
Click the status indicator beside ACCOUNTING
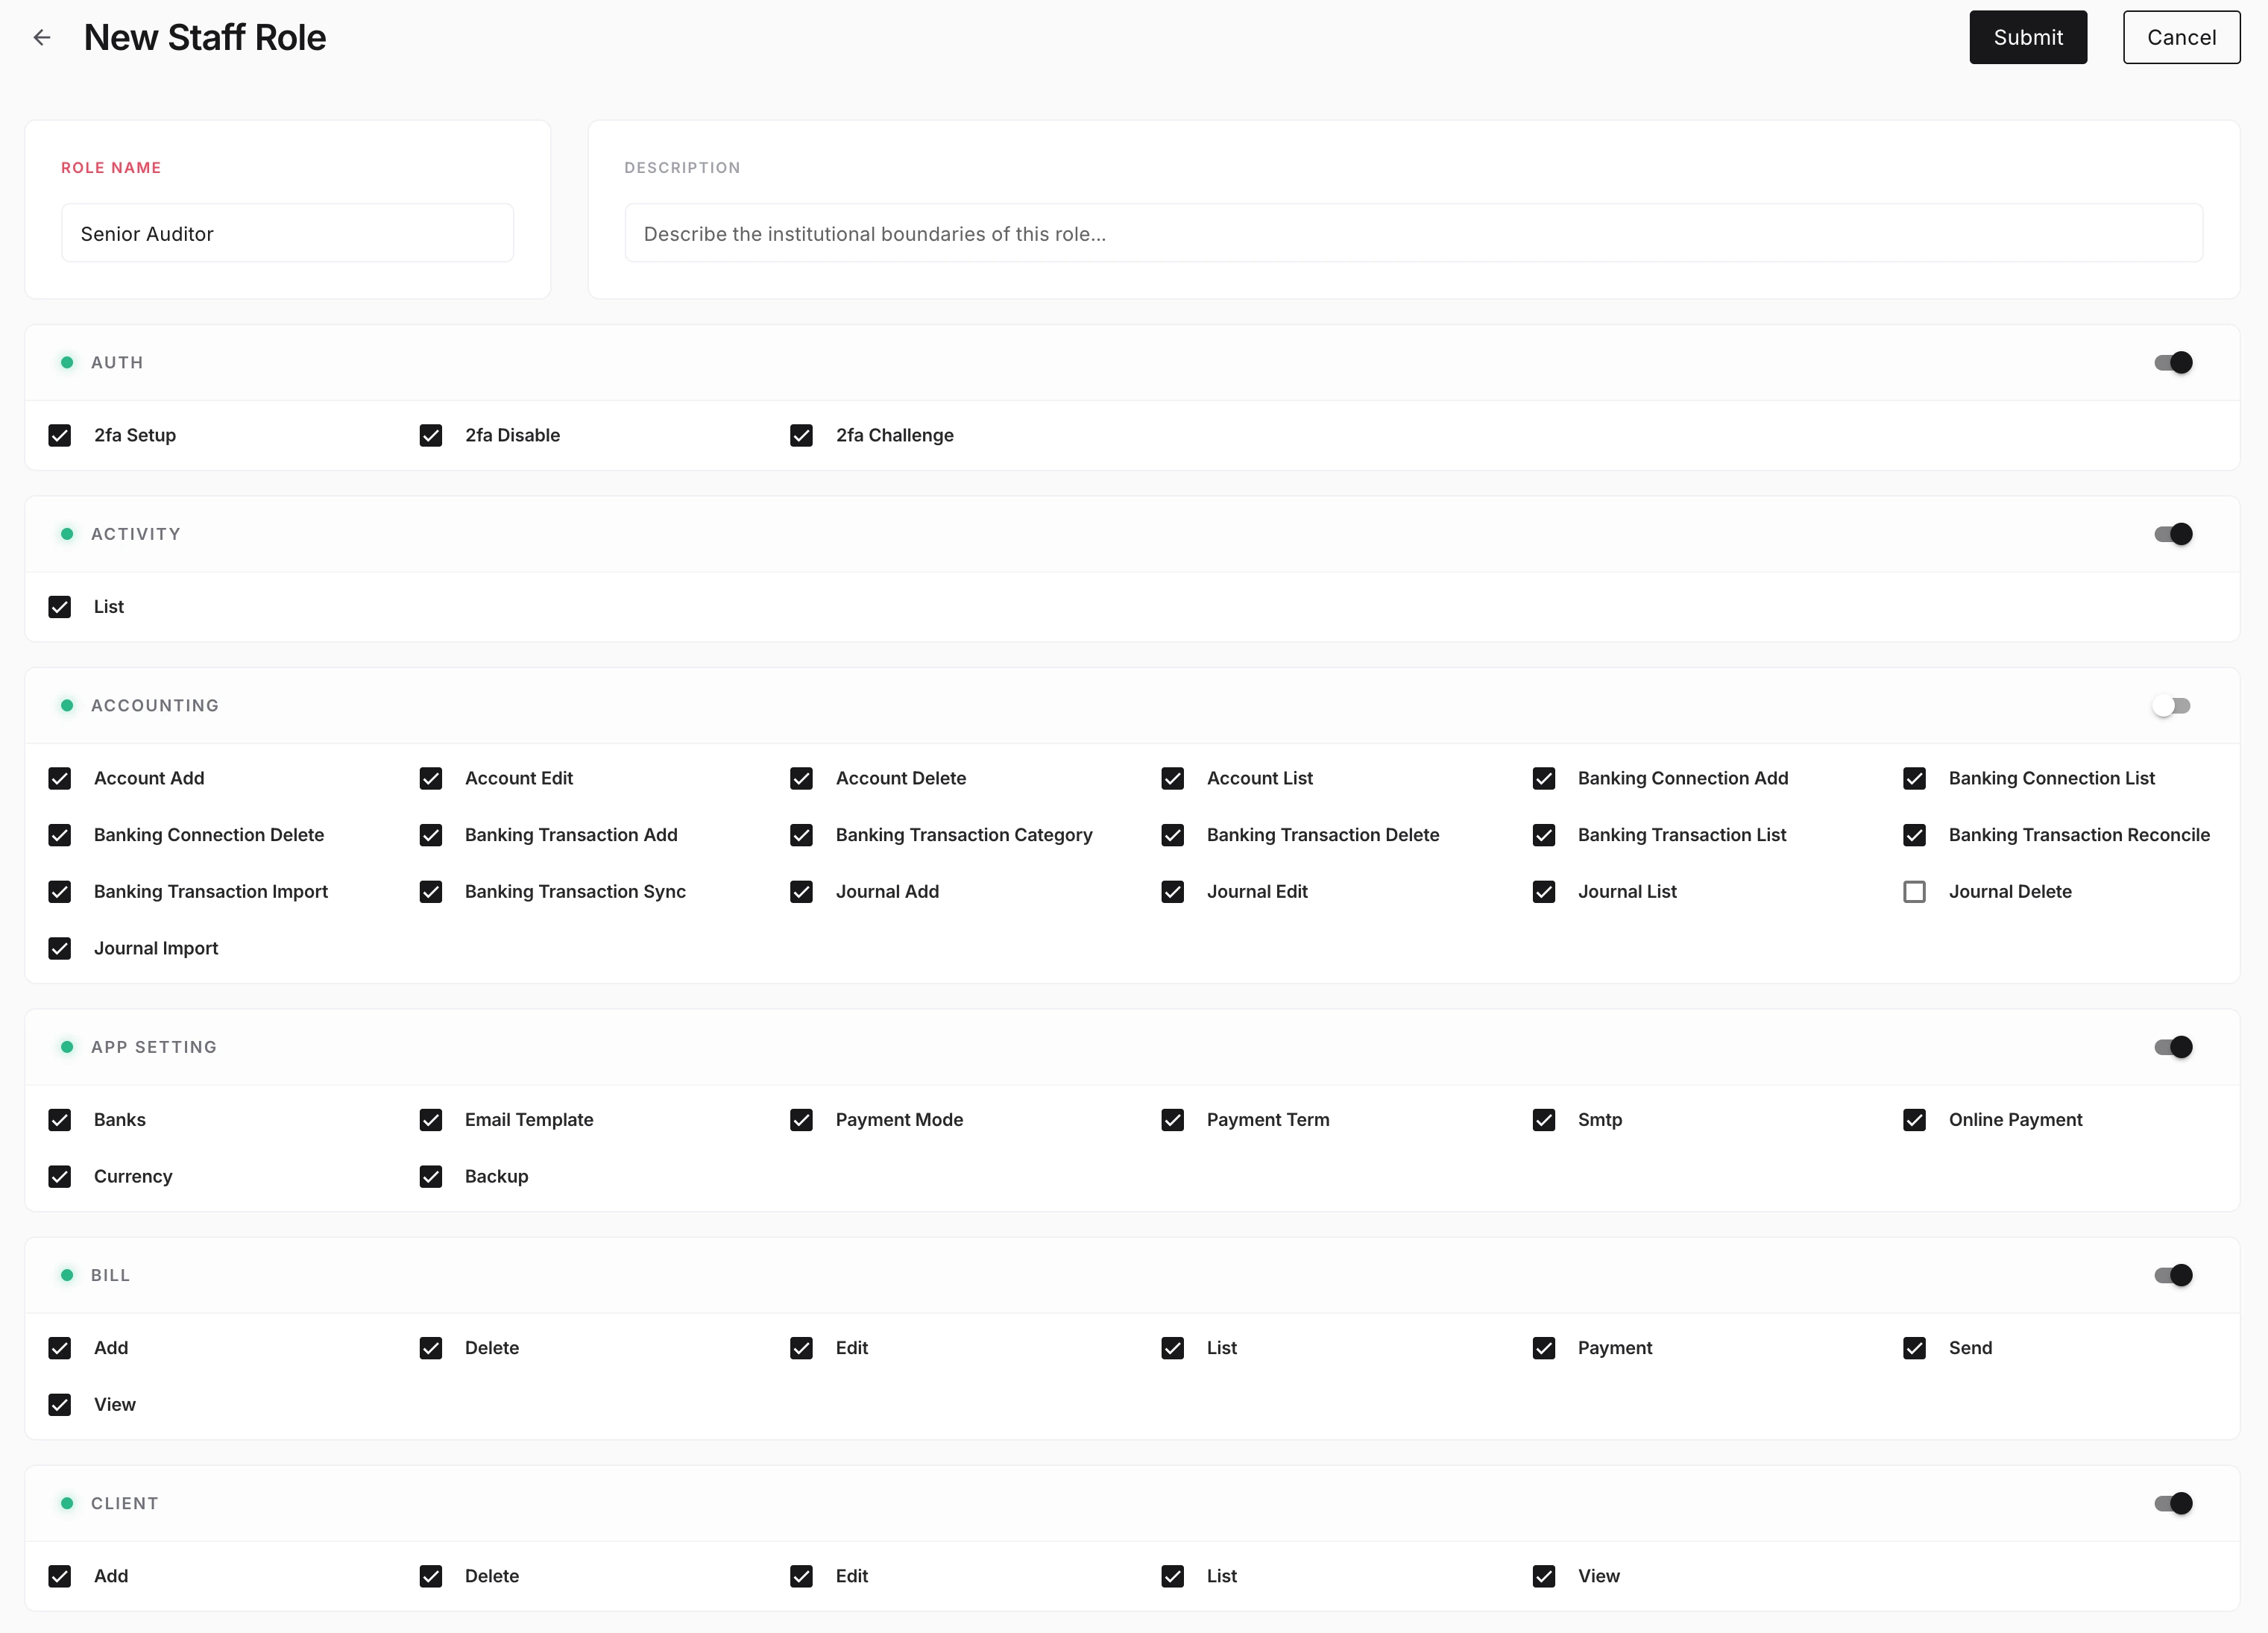click(68, 705)
